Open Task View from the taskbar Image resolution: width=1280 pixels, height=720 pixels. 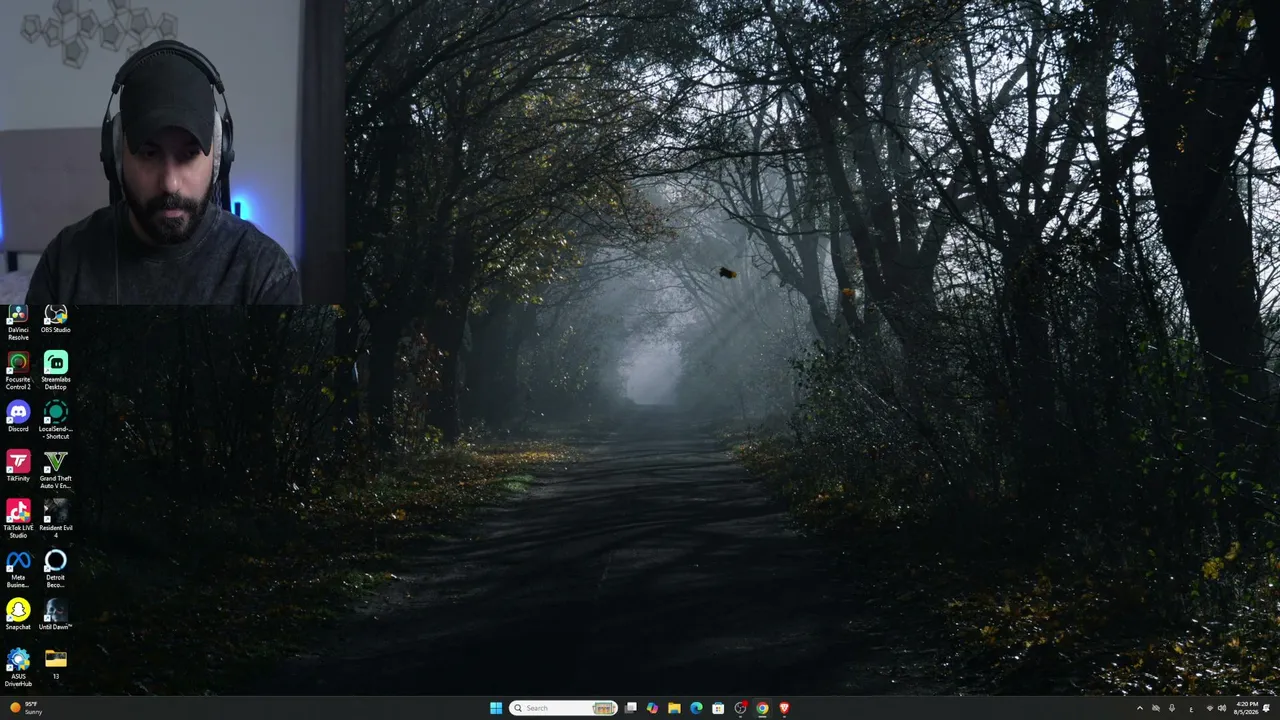pyautogui.click(x=631, y=708)
